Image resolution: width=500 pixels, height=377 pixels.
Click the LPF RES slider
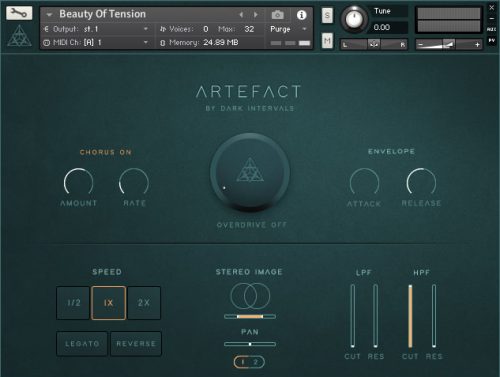pos(376,316)
